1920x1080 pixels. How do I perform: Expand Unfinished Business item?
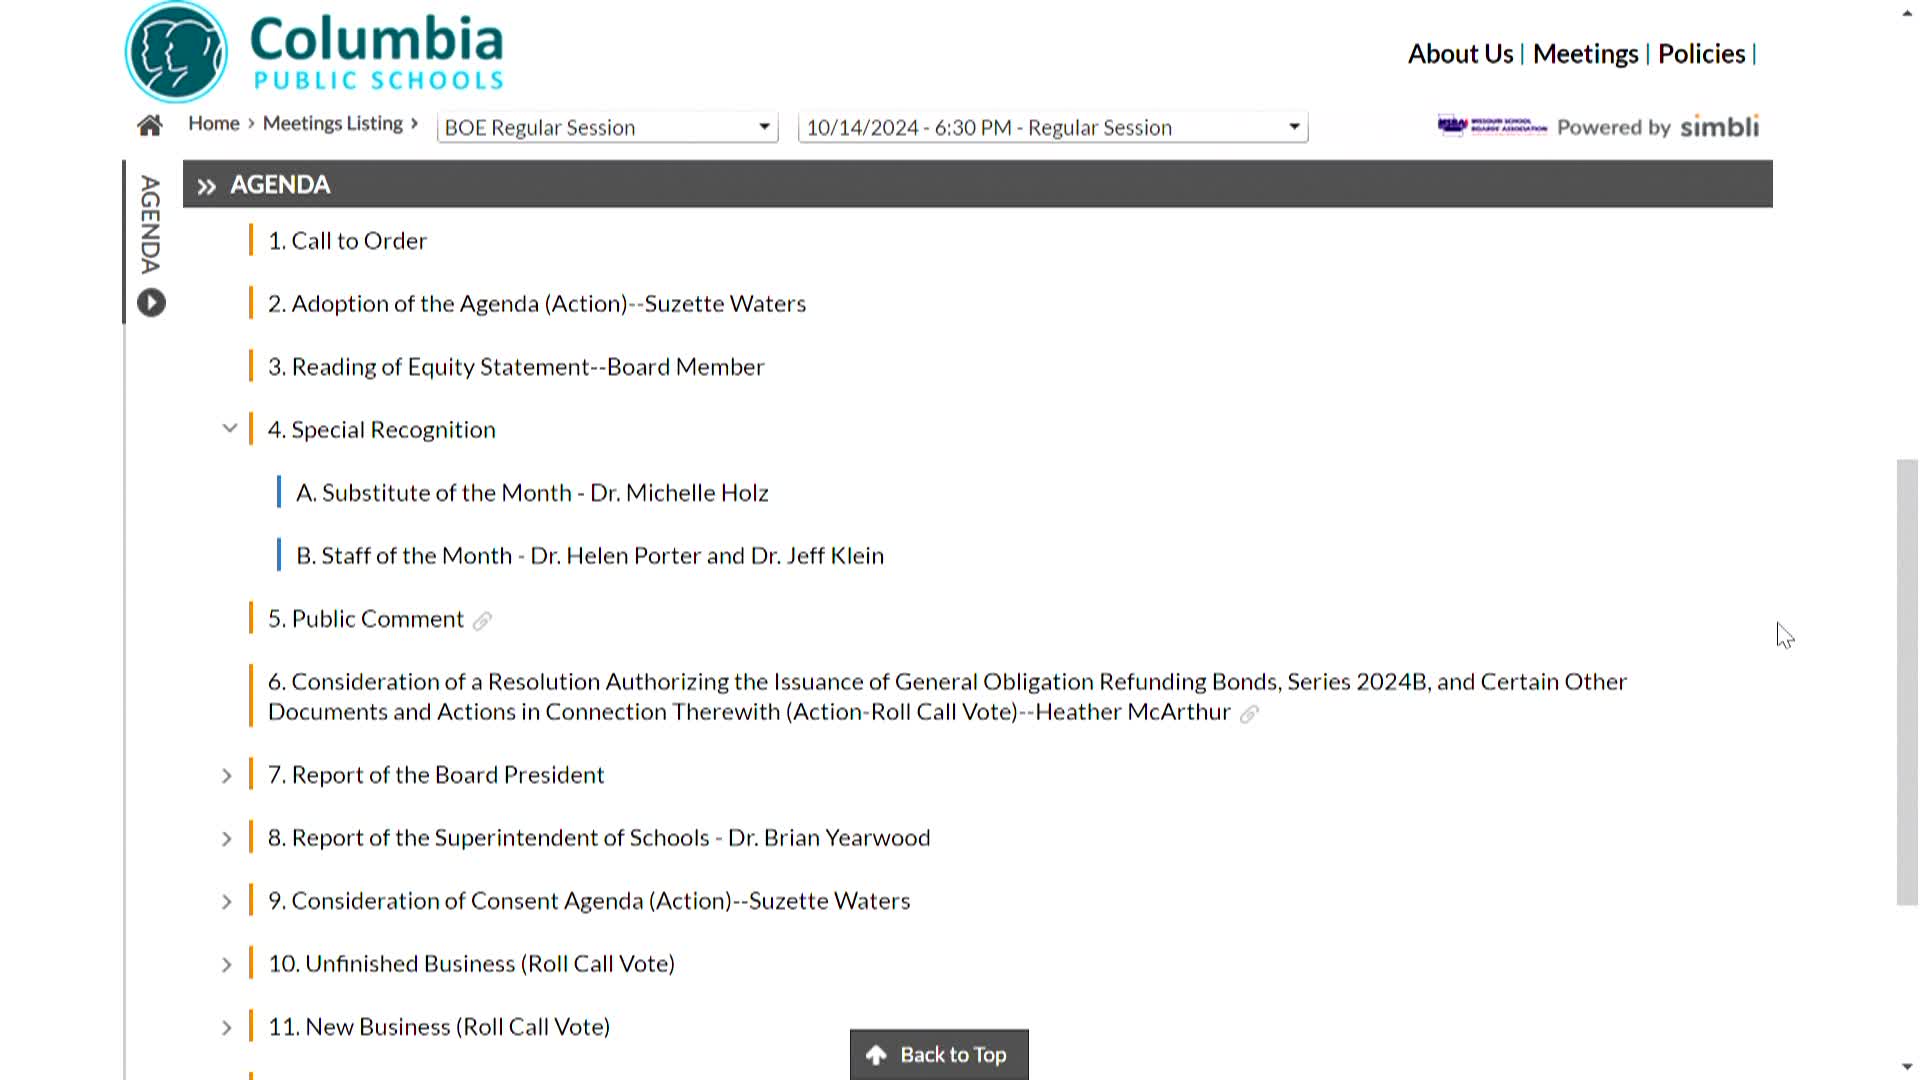pyautogui.click(x=227, y=965)
